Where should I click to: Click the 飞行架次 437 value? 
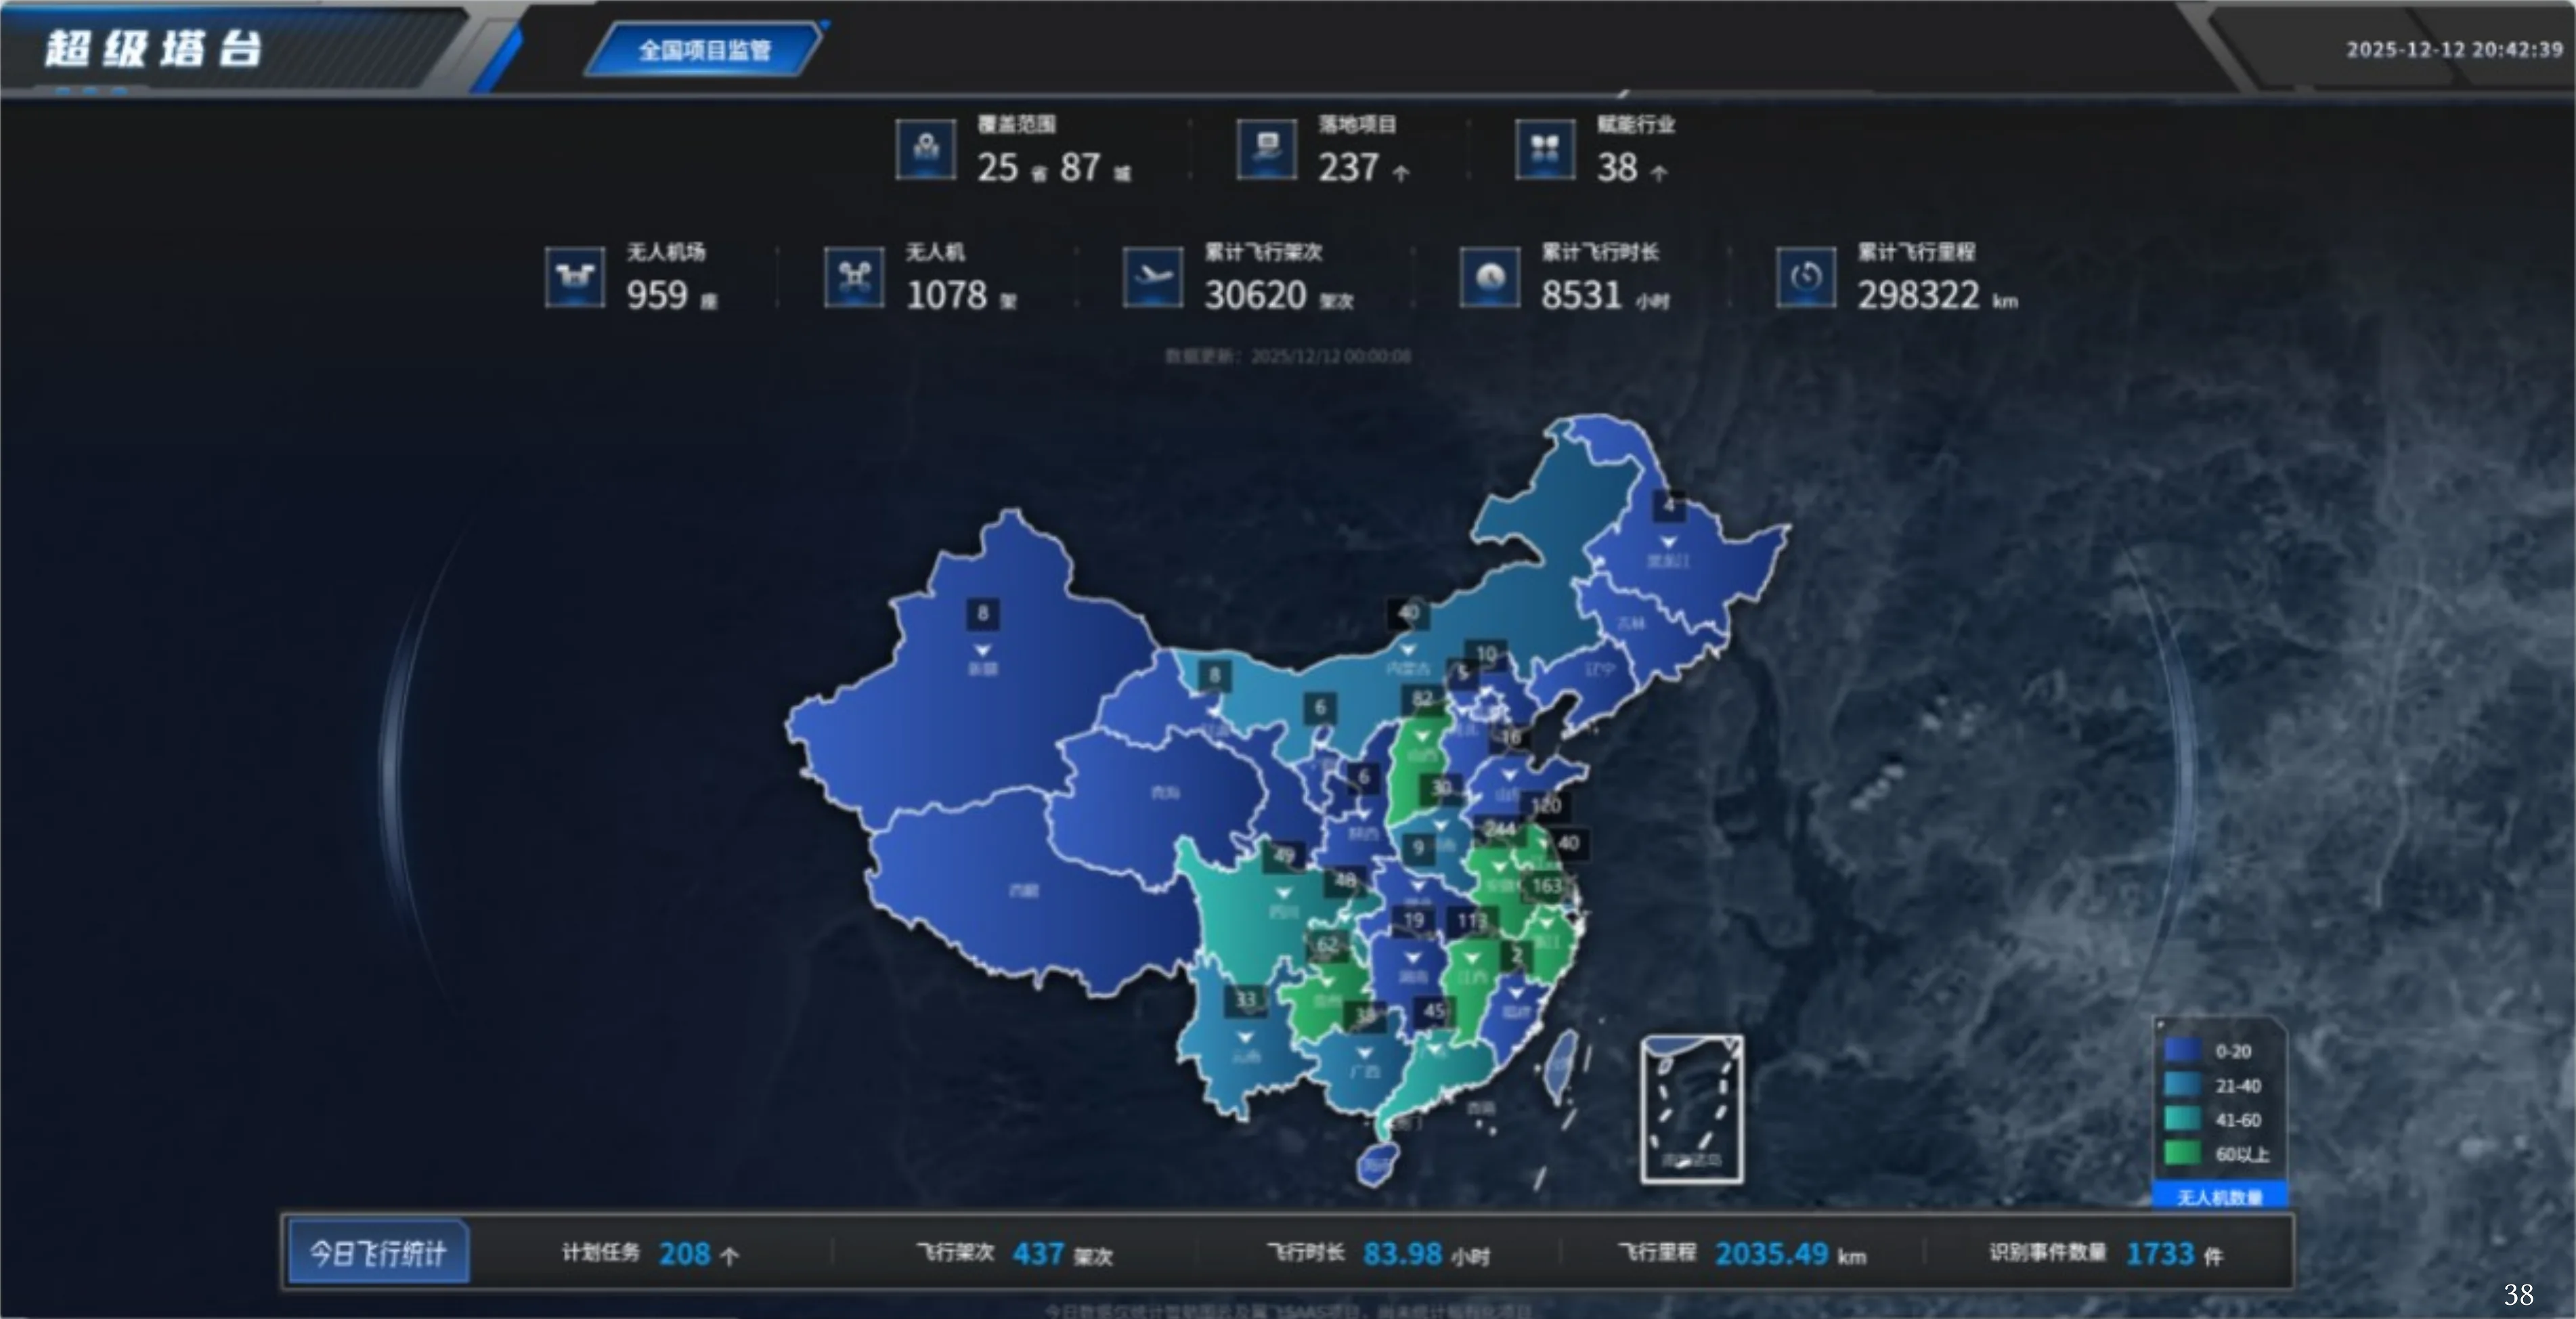click(1038, 1254)
